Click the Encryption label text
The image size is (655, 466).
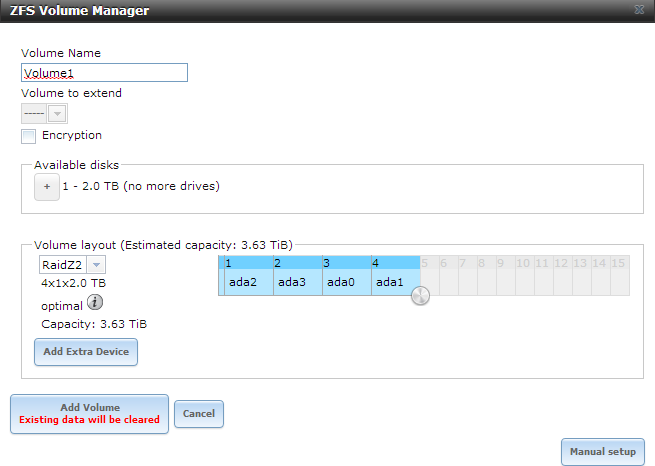click(72, 135)
